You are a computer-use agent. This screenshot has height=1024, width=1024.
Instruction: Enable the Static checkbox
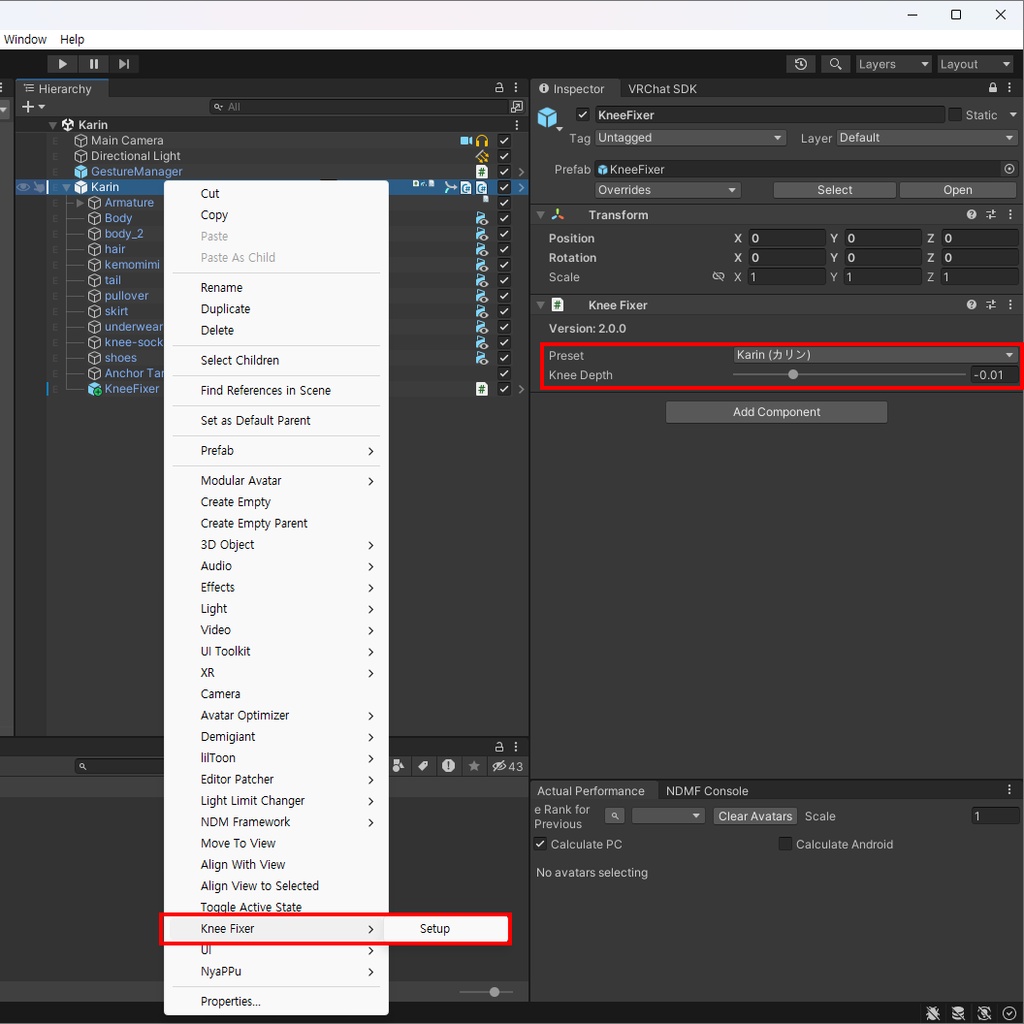[955, 115]
